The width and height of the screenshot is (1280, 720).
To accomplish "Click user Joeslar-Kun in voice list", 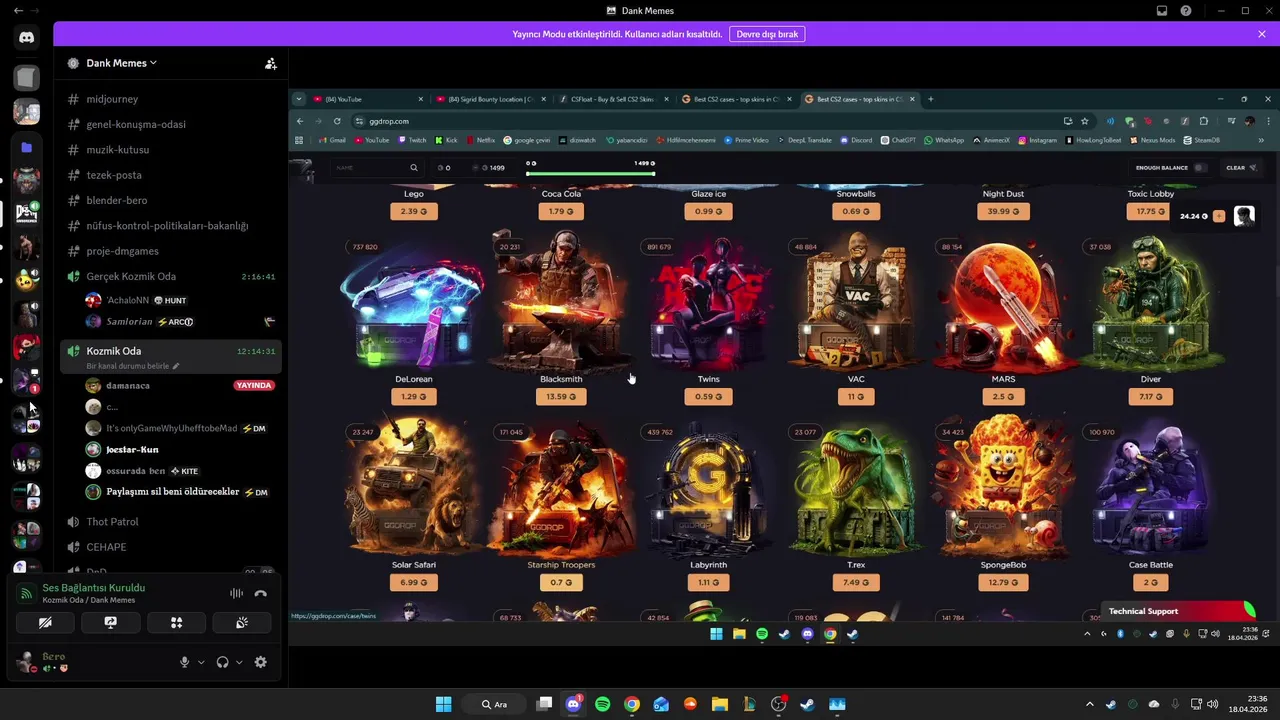I will (133, 450).
